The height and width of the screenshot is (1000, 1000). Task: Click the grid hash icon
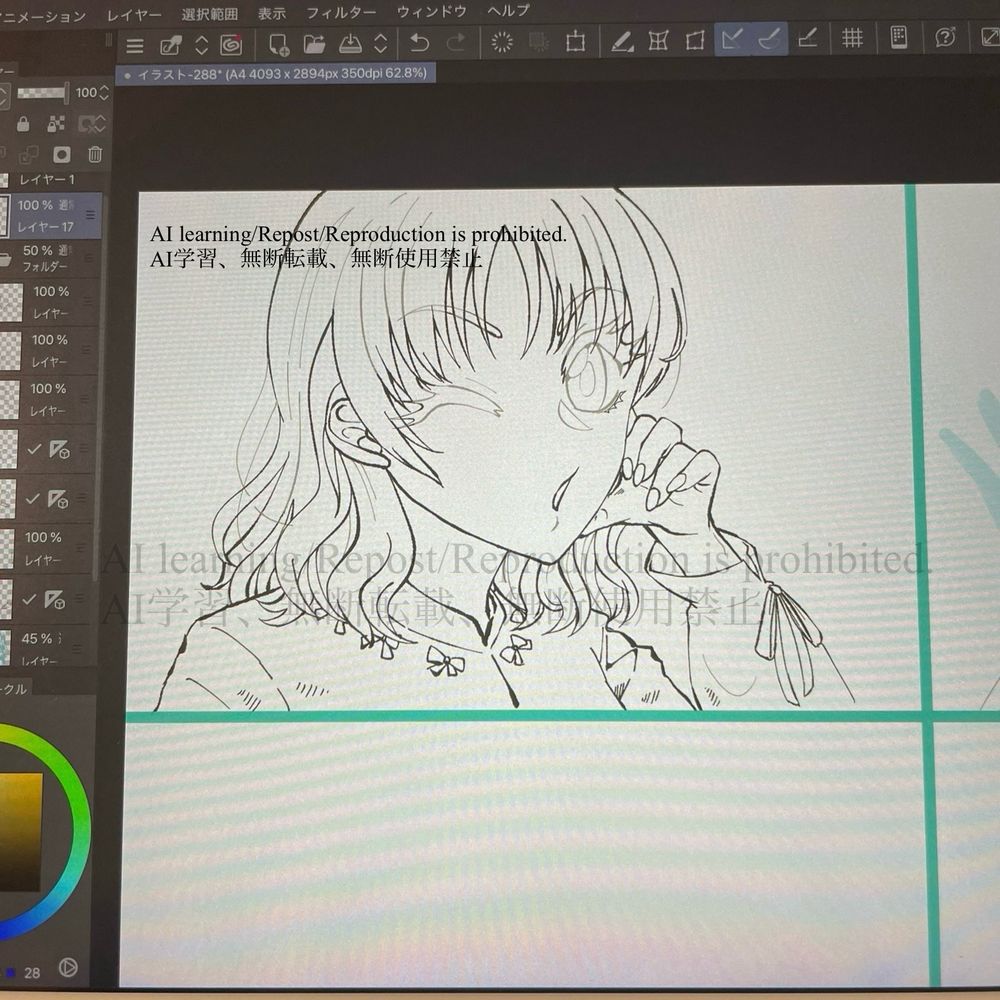tap(852, 38)
